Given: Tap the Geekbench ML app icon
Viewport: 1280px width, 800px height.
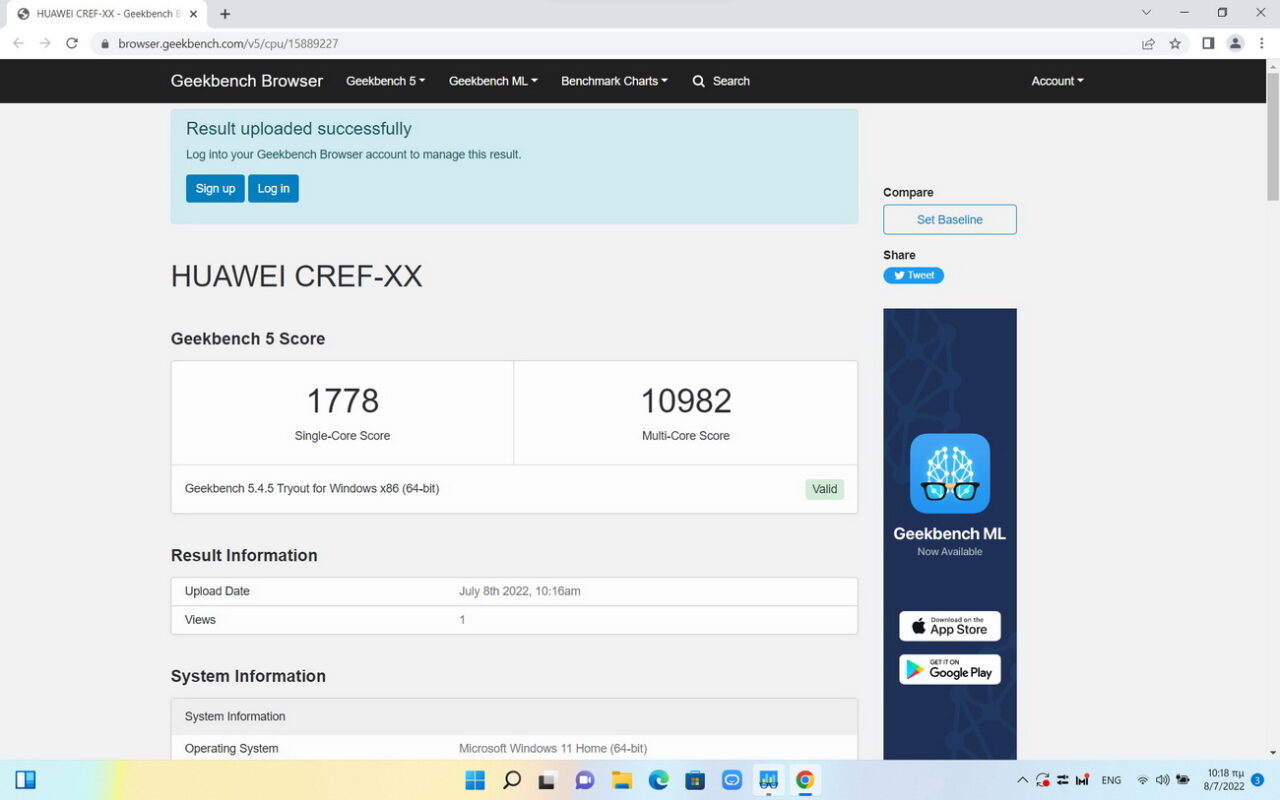Looking at the screenshot, I should (x=949, y=473).
